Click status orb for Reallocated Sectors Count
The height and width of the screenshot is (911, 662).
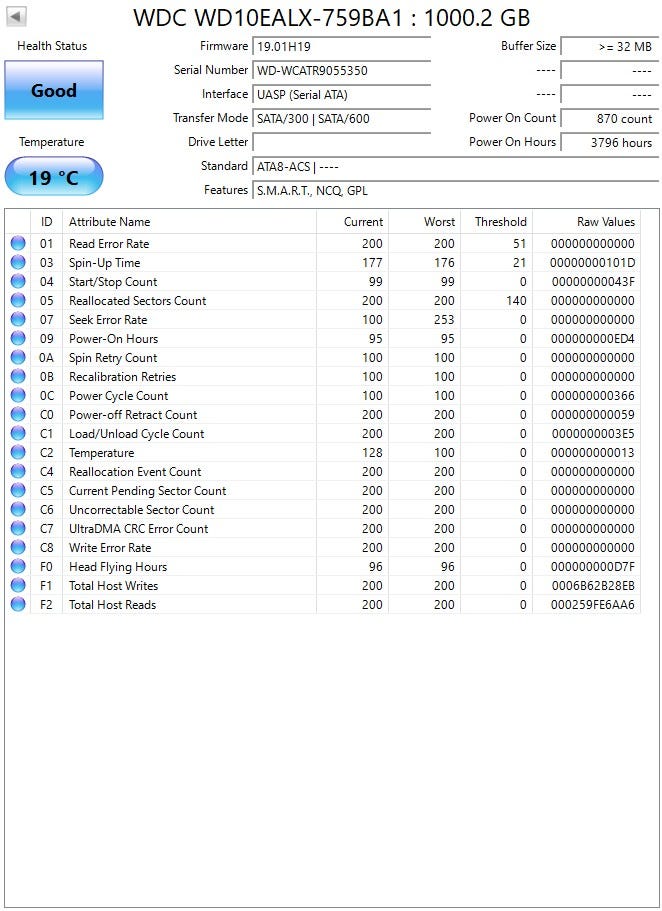[x=18, y=300]
